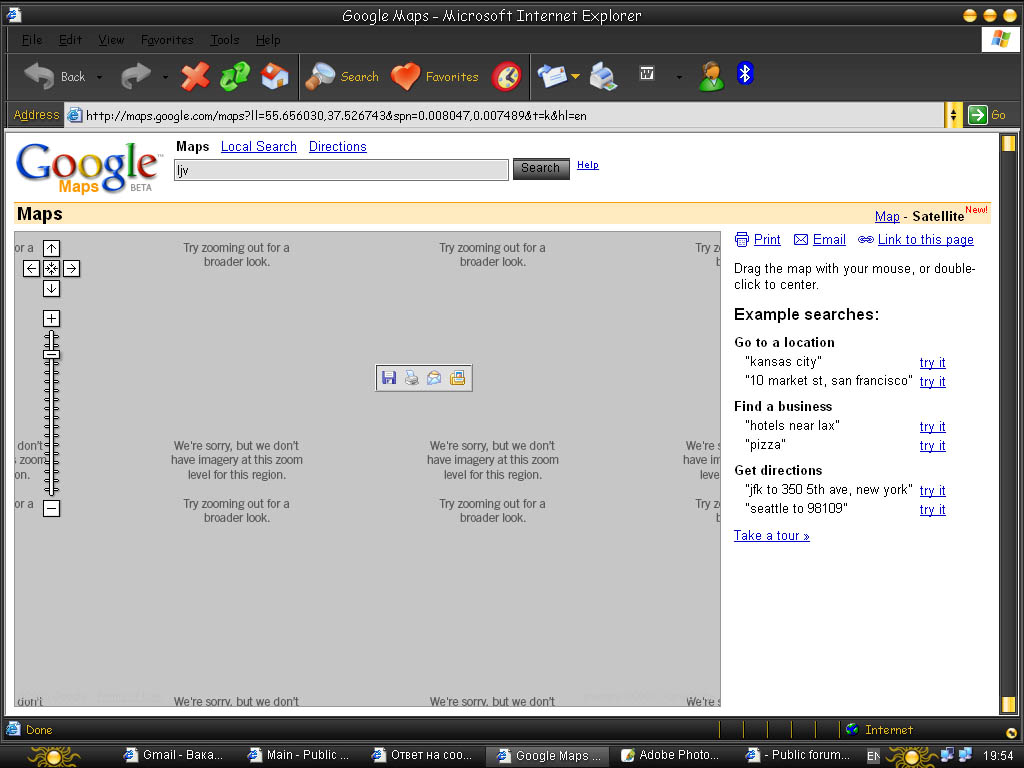Open the View menu

tap(111, 40)
